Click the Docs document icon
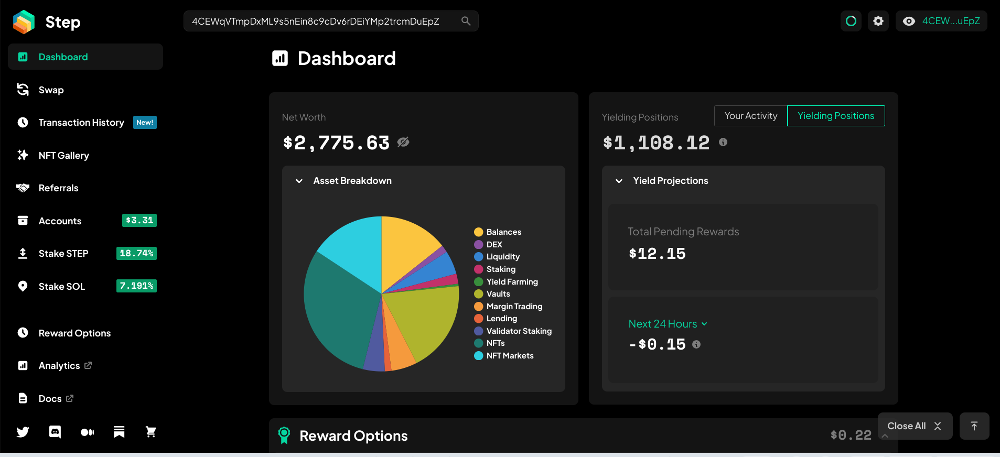 coord(23,398)
